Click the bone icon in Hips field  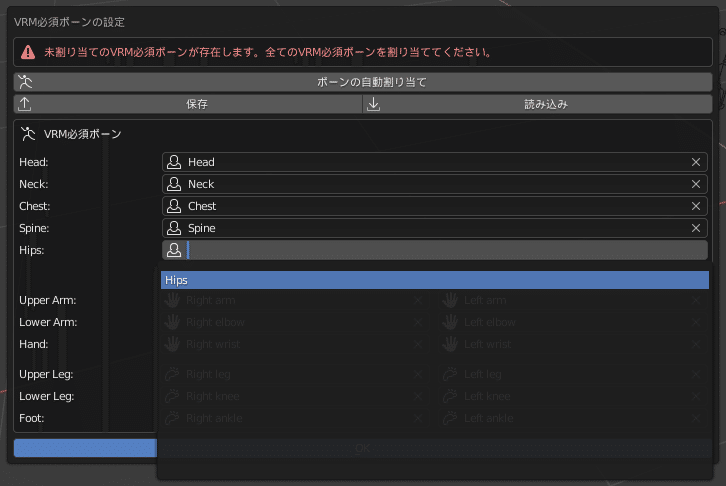pos(174,250)
